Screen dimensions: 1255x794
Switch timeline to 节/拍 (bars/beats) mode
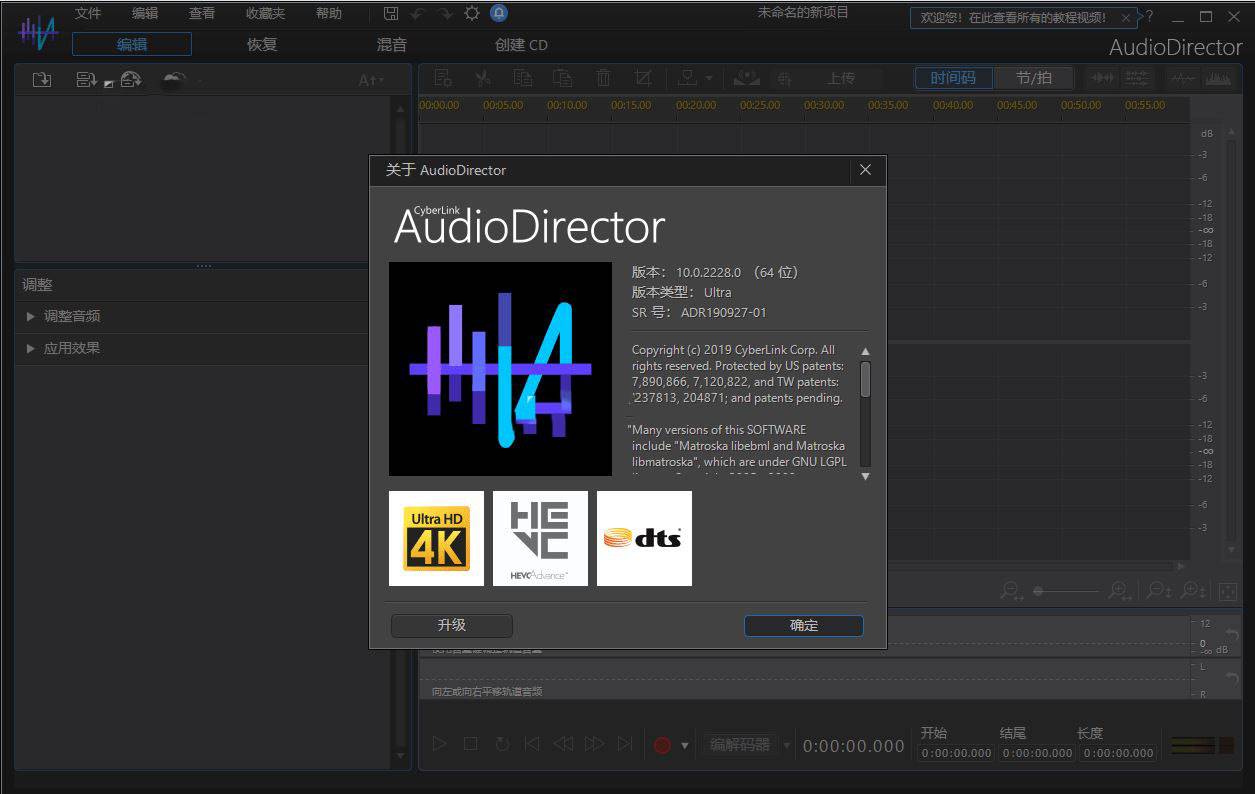coord(1033,78)
